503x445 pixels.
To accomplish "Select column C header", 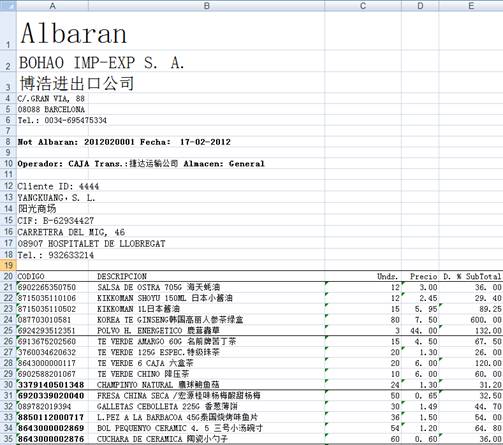I will [363, 6].
